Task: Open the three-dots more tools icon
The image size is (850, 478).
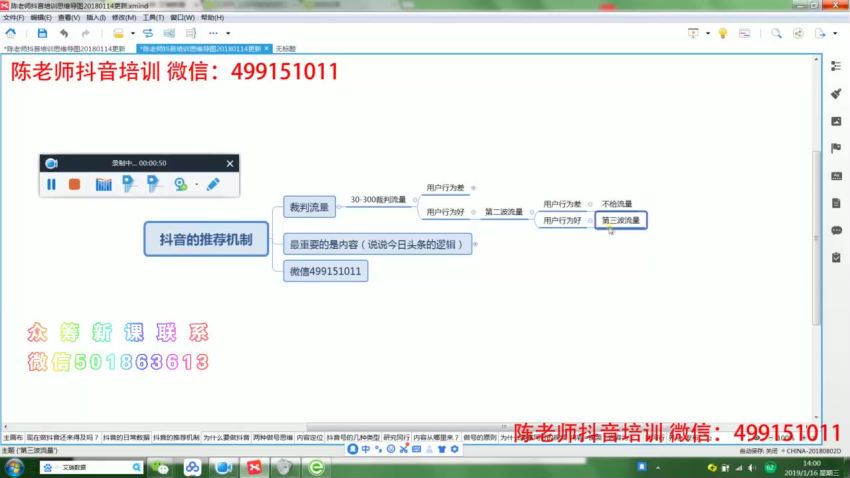Action: tap(213, 34)
